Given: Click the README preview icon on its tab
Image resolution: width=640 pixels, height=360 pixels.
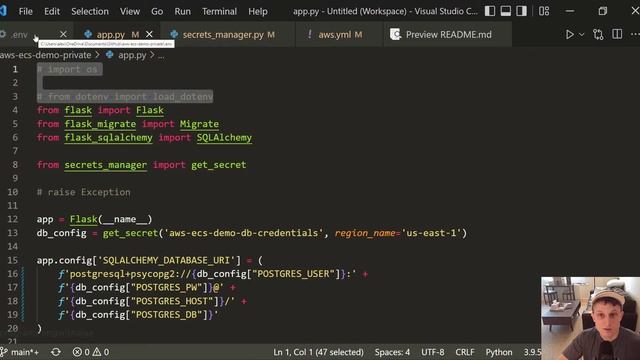Looking at the screenshot, I should click(x=395, y=34).
